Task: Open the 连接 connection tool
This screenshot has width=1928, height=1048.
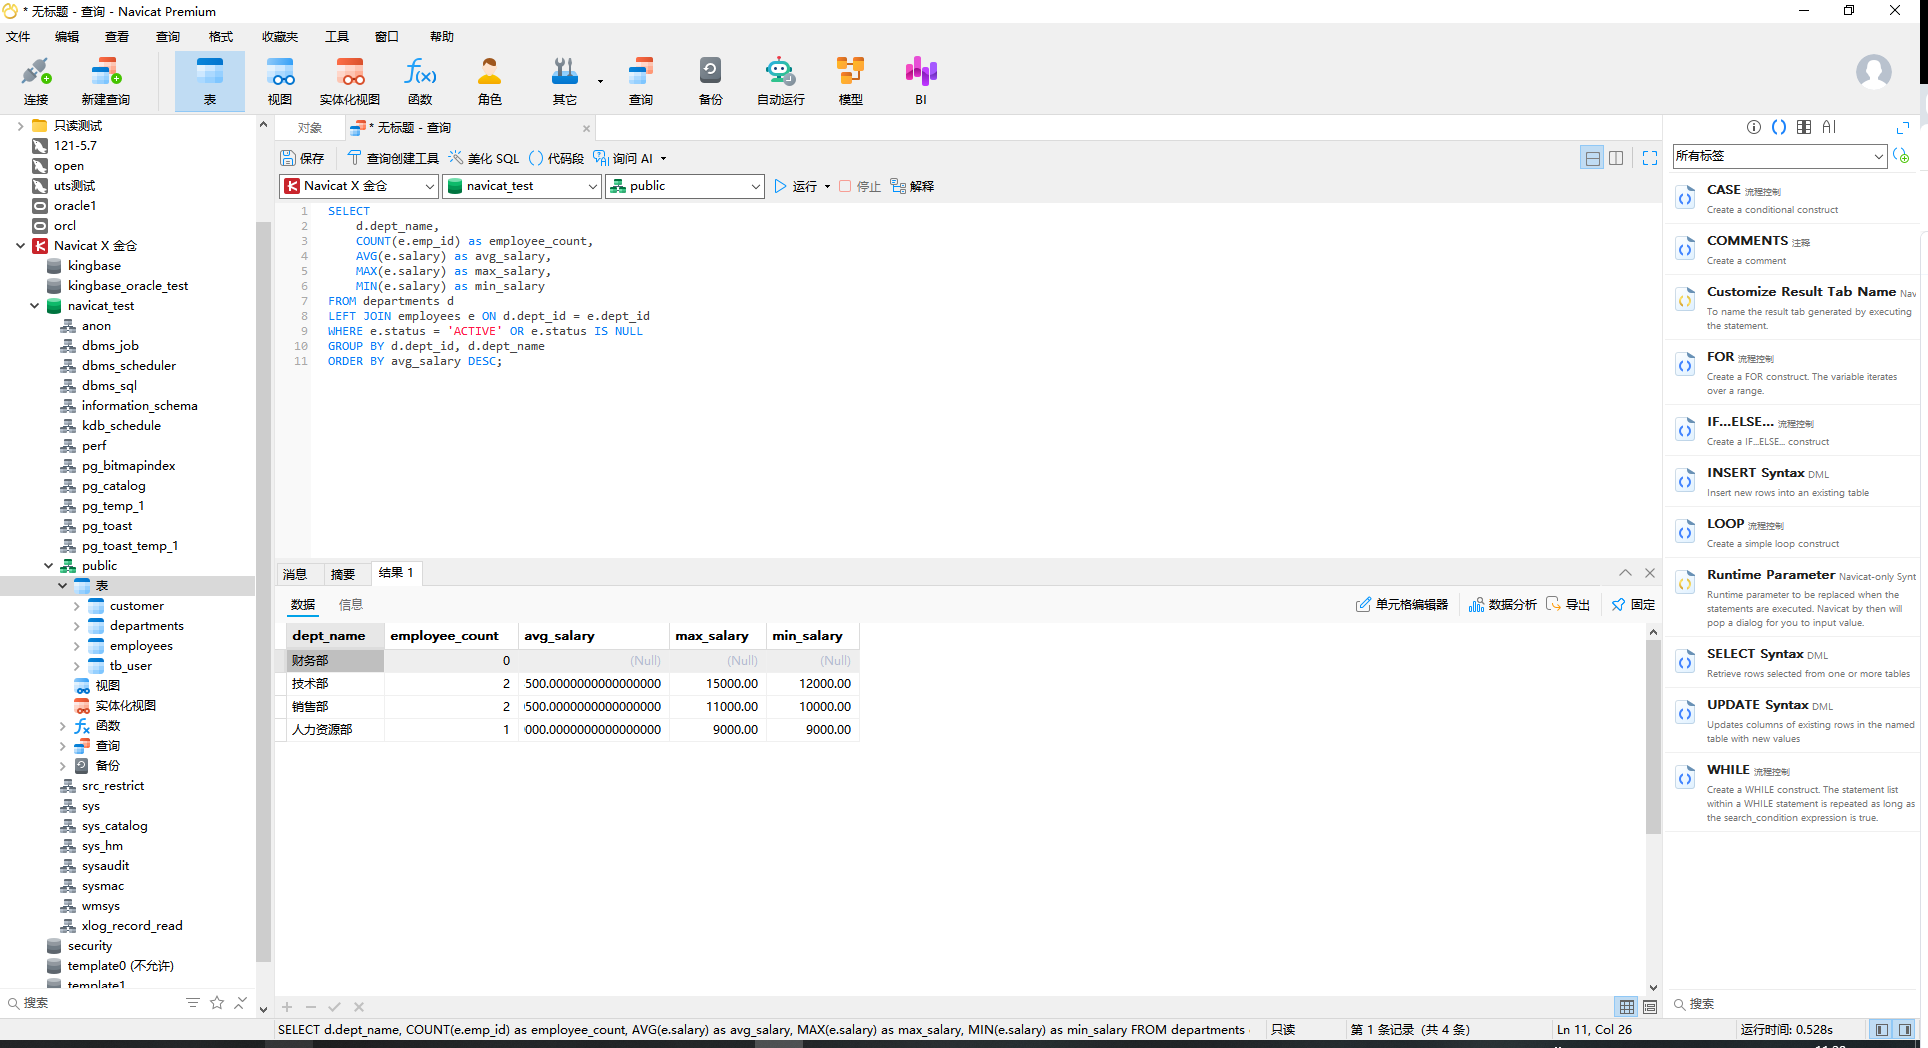Action: click(36, 81)
